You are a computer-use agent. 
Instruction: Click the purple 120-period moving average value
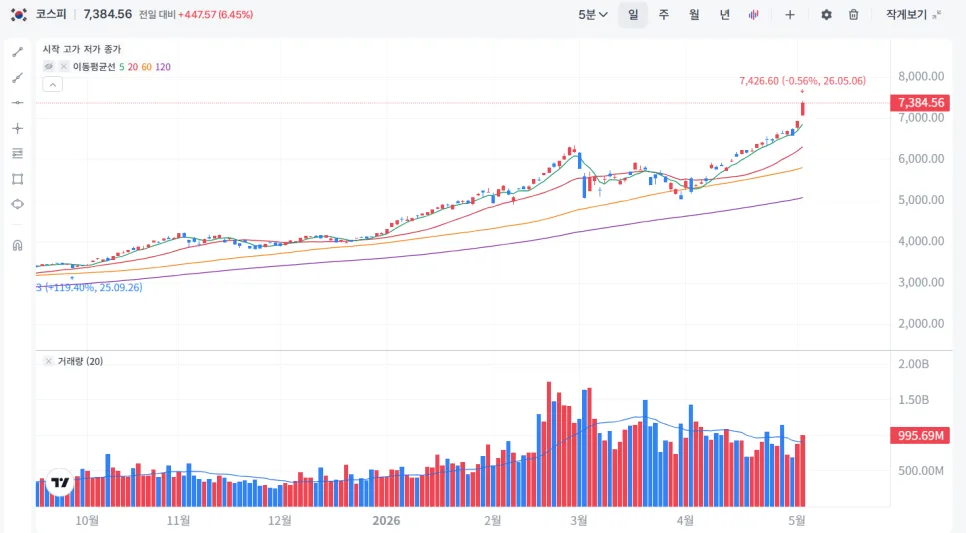coord(163,67)
